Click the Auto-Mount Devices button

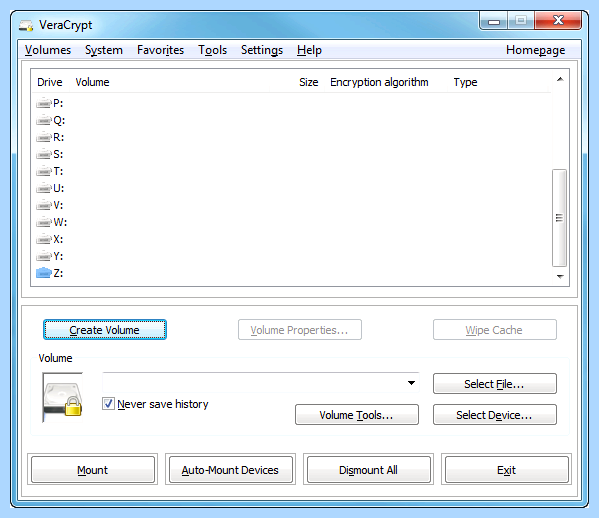click(230, 469)
